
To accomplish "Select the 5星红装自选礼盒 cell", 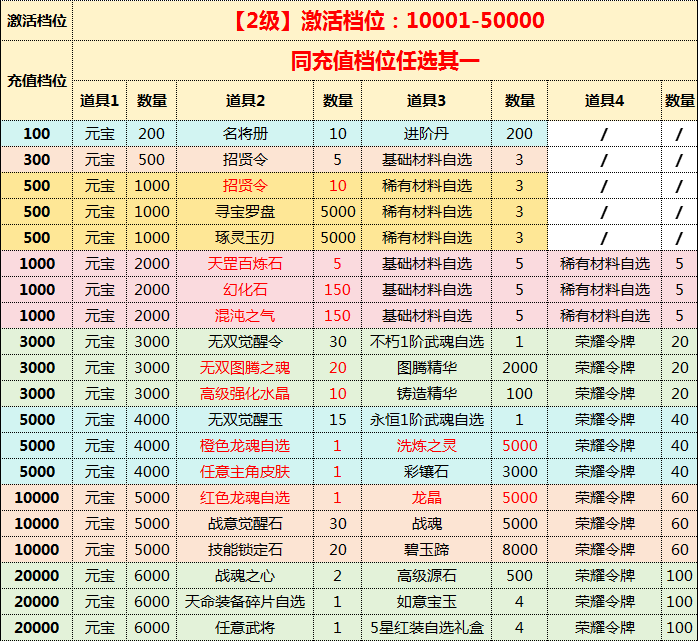I will 426,628.
